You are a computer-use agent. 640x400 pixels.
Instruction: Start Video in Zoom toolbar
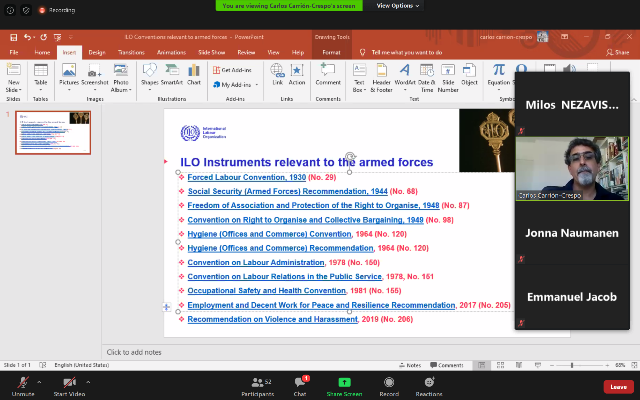click(x=69, y=386)
